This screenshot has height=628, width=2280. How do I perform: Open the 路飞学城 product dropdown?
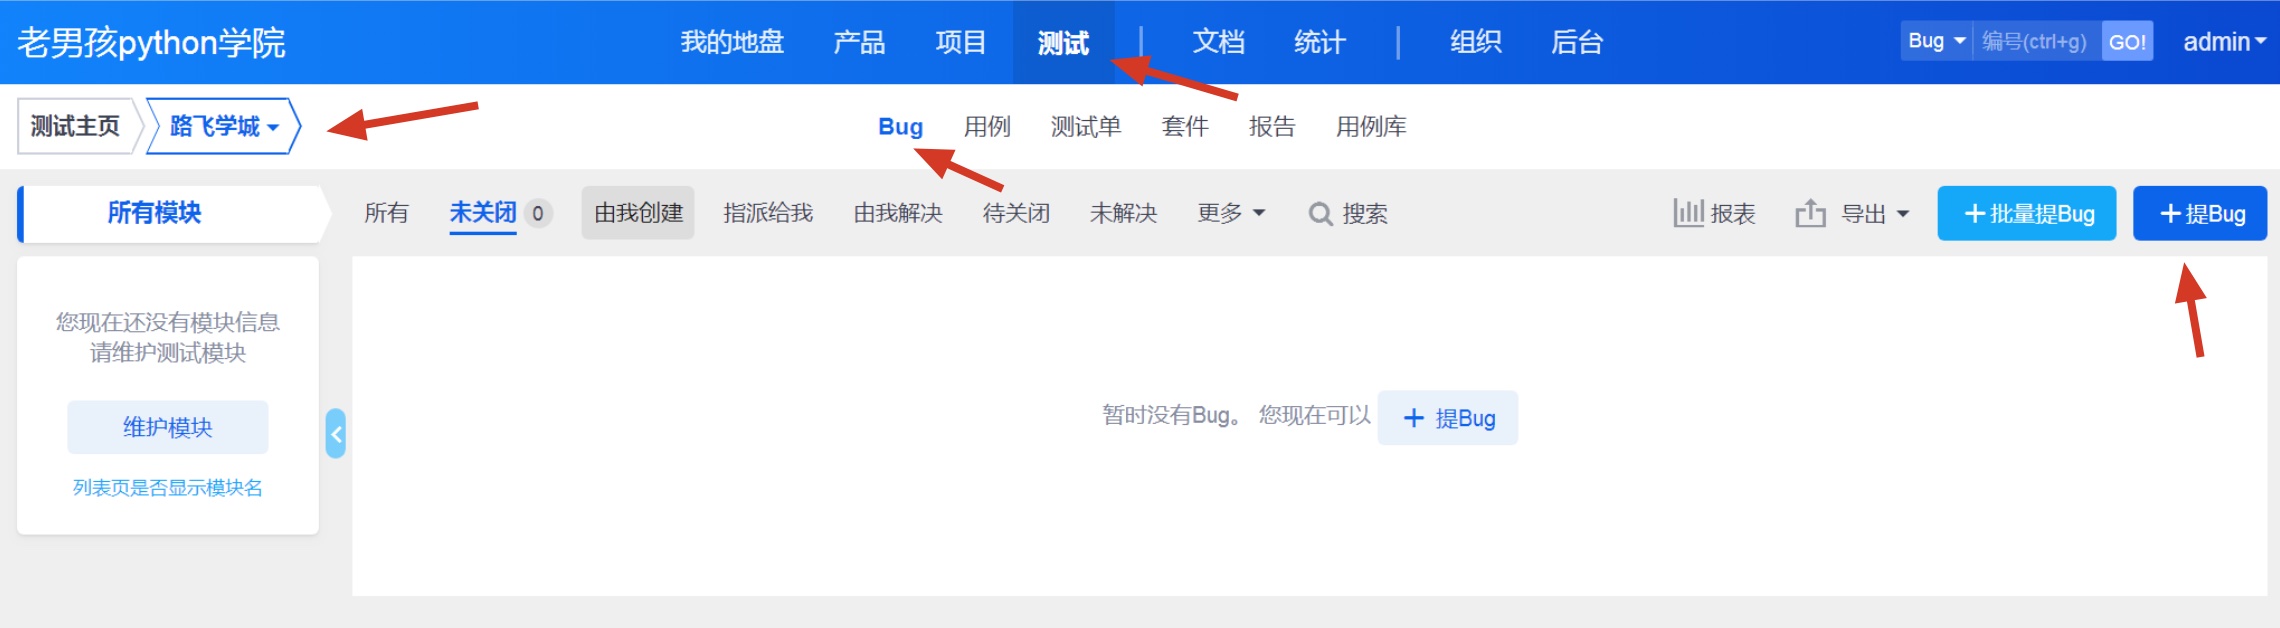pyautogui.click(x=223, y=126)
